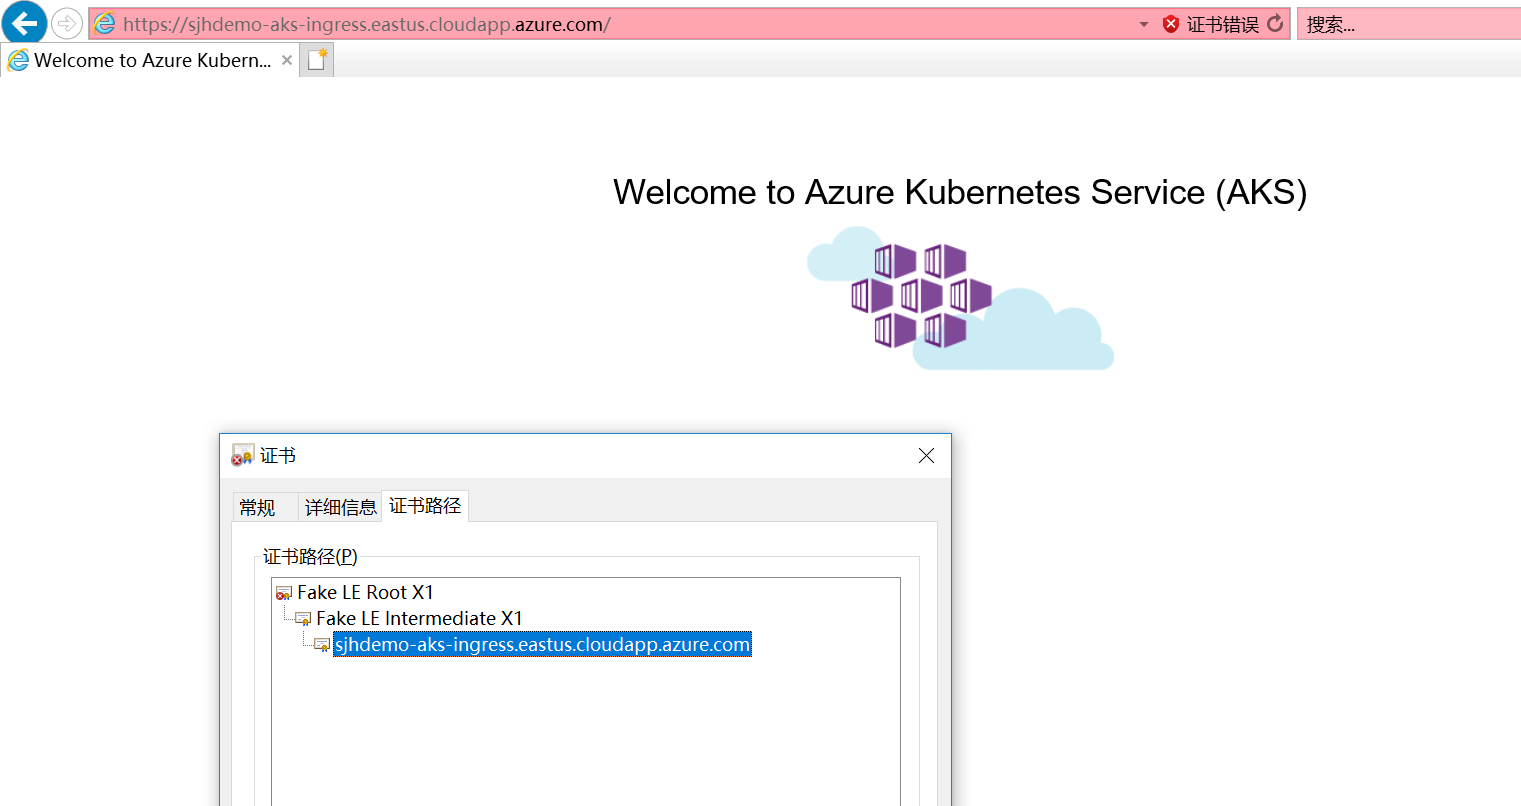Select Fake LE Intermediate X1 certificate
Viewport: 1521px width, 806px height.
click(419, 618)
